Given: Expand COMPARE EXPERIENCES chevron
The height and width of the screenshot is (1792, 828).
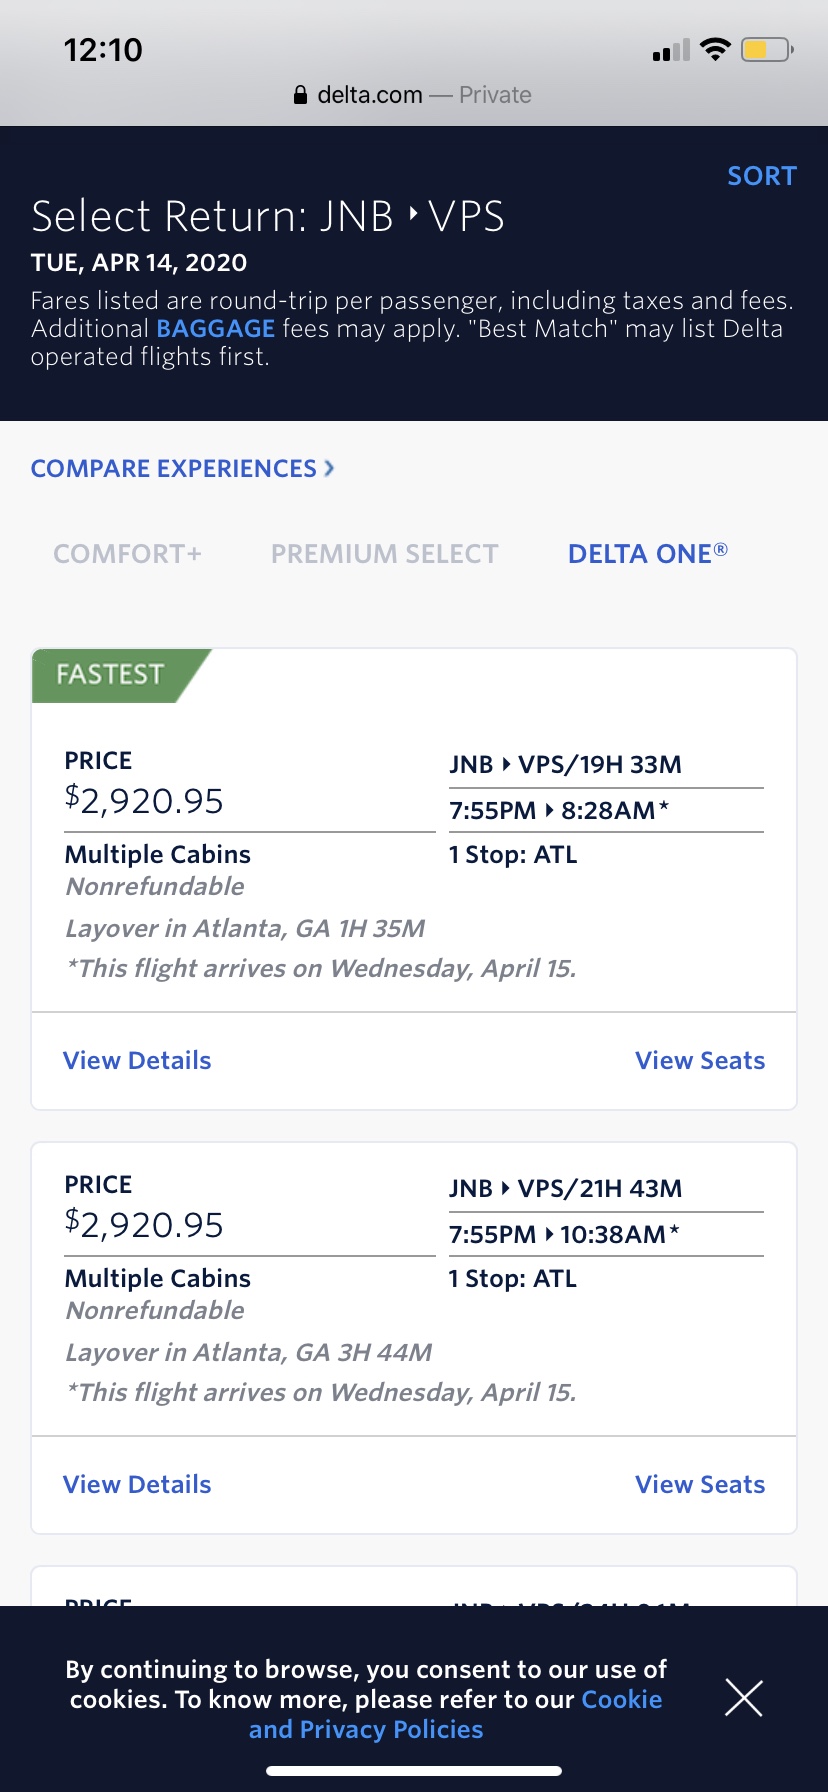Looking at the screenshot, I should 329,468.
